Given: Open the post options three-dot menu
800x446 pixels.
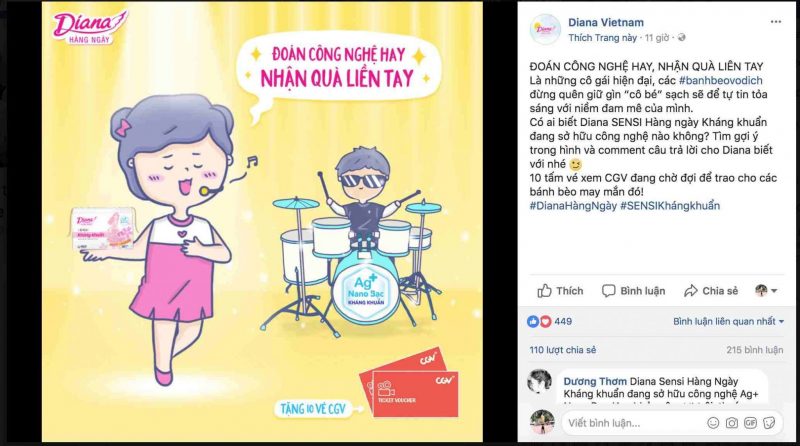Looking at the screenshot, I should click(x=776, y=22).
